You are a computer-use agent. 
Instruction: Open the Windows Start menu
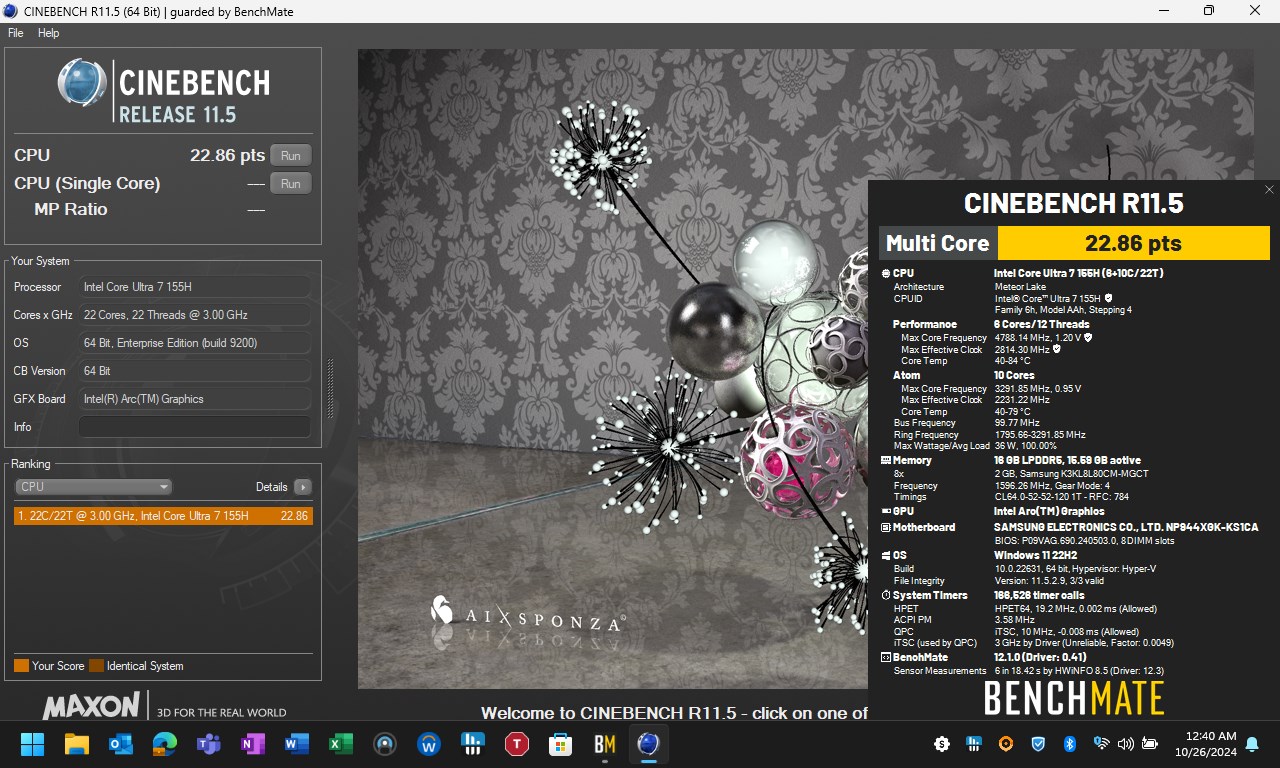tap(32, 744)
